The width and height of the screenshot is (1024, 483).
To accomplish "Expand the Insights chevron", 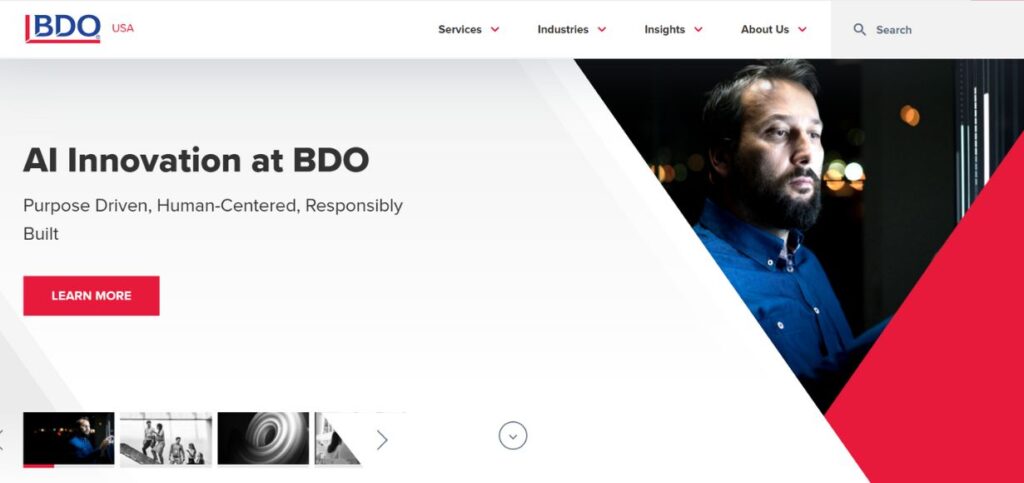I will coord(698,29).
